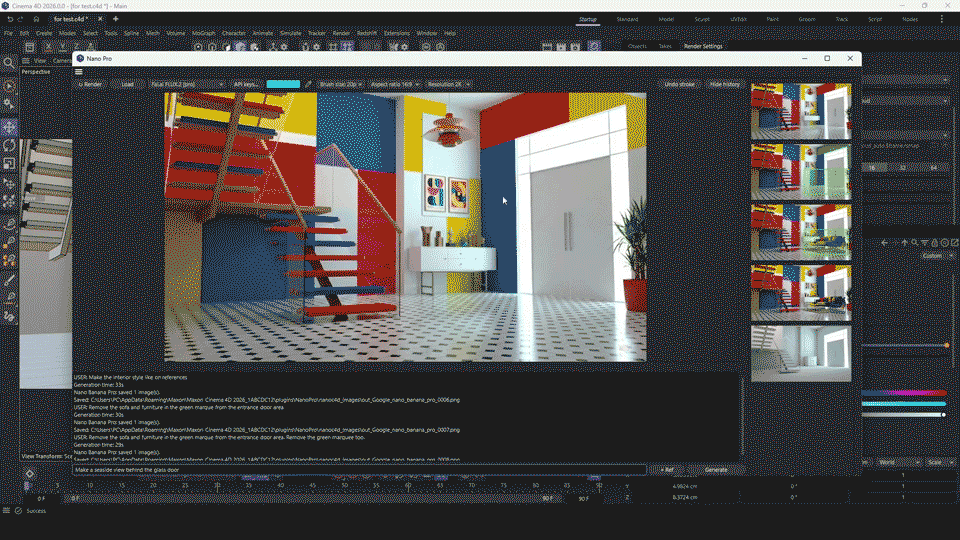Click the timeline ruler at frame 45

click(312, 486)
